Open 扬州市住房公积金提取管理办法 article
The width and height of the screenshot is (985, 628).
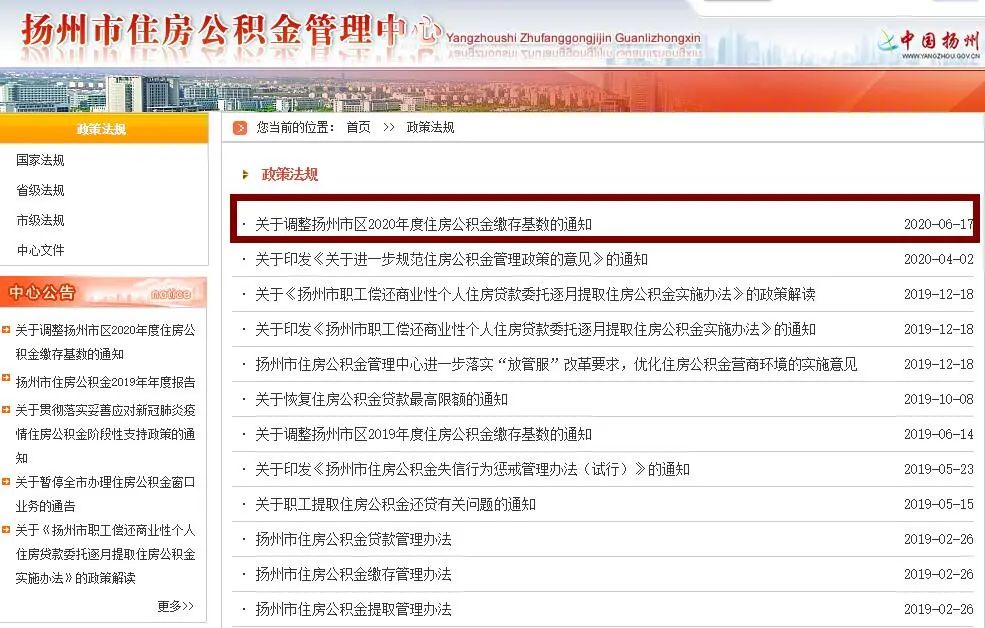[353, 609]
